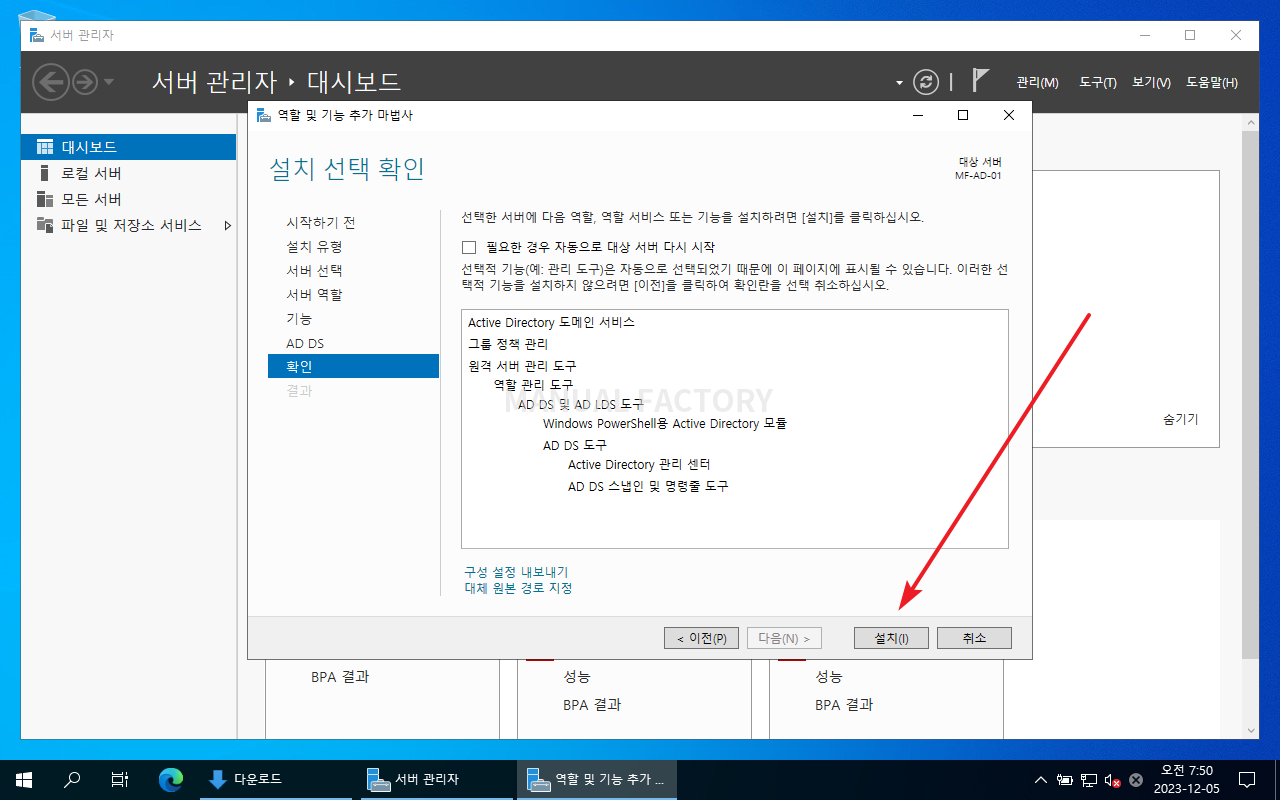This screenshot has height=800, width=1280.
Task: Click the 설치(I) button
Action: 891,638
